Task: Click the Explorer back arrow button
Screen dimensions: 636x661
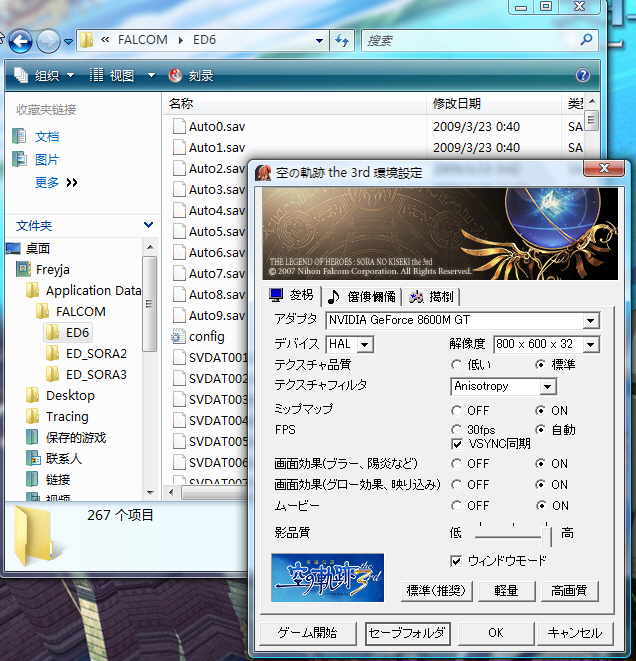Action: pyautogui.click(x=20, y=41)
